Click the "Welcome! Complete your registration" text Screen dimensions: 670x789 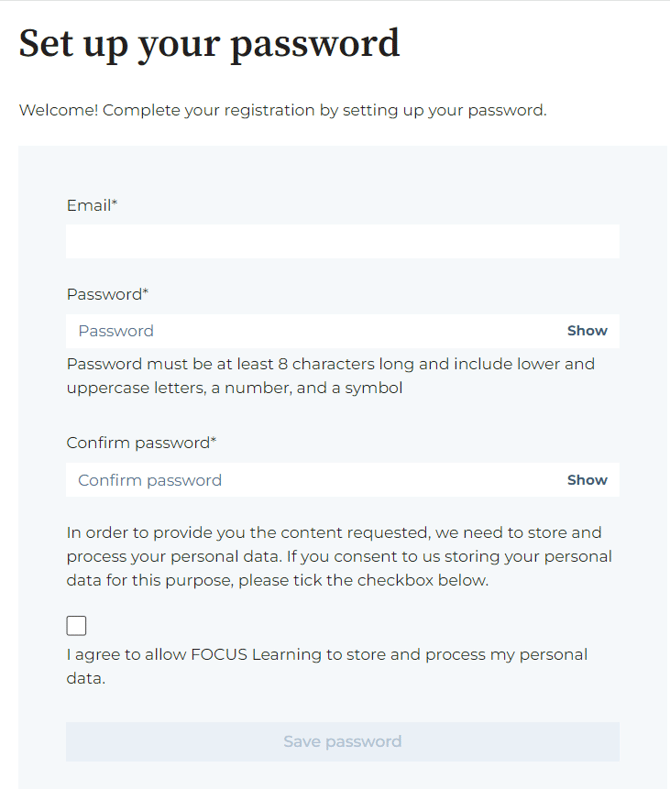pyautogui.click(x=282, y=110)
